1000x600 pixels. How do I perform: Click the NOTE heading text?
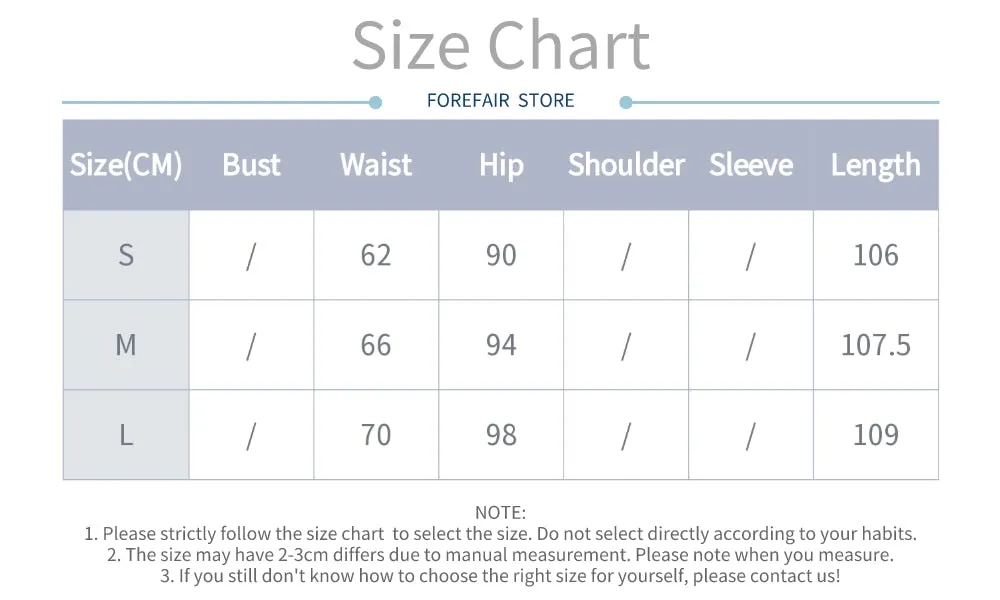pyautogui.click(x=501, y=513)
